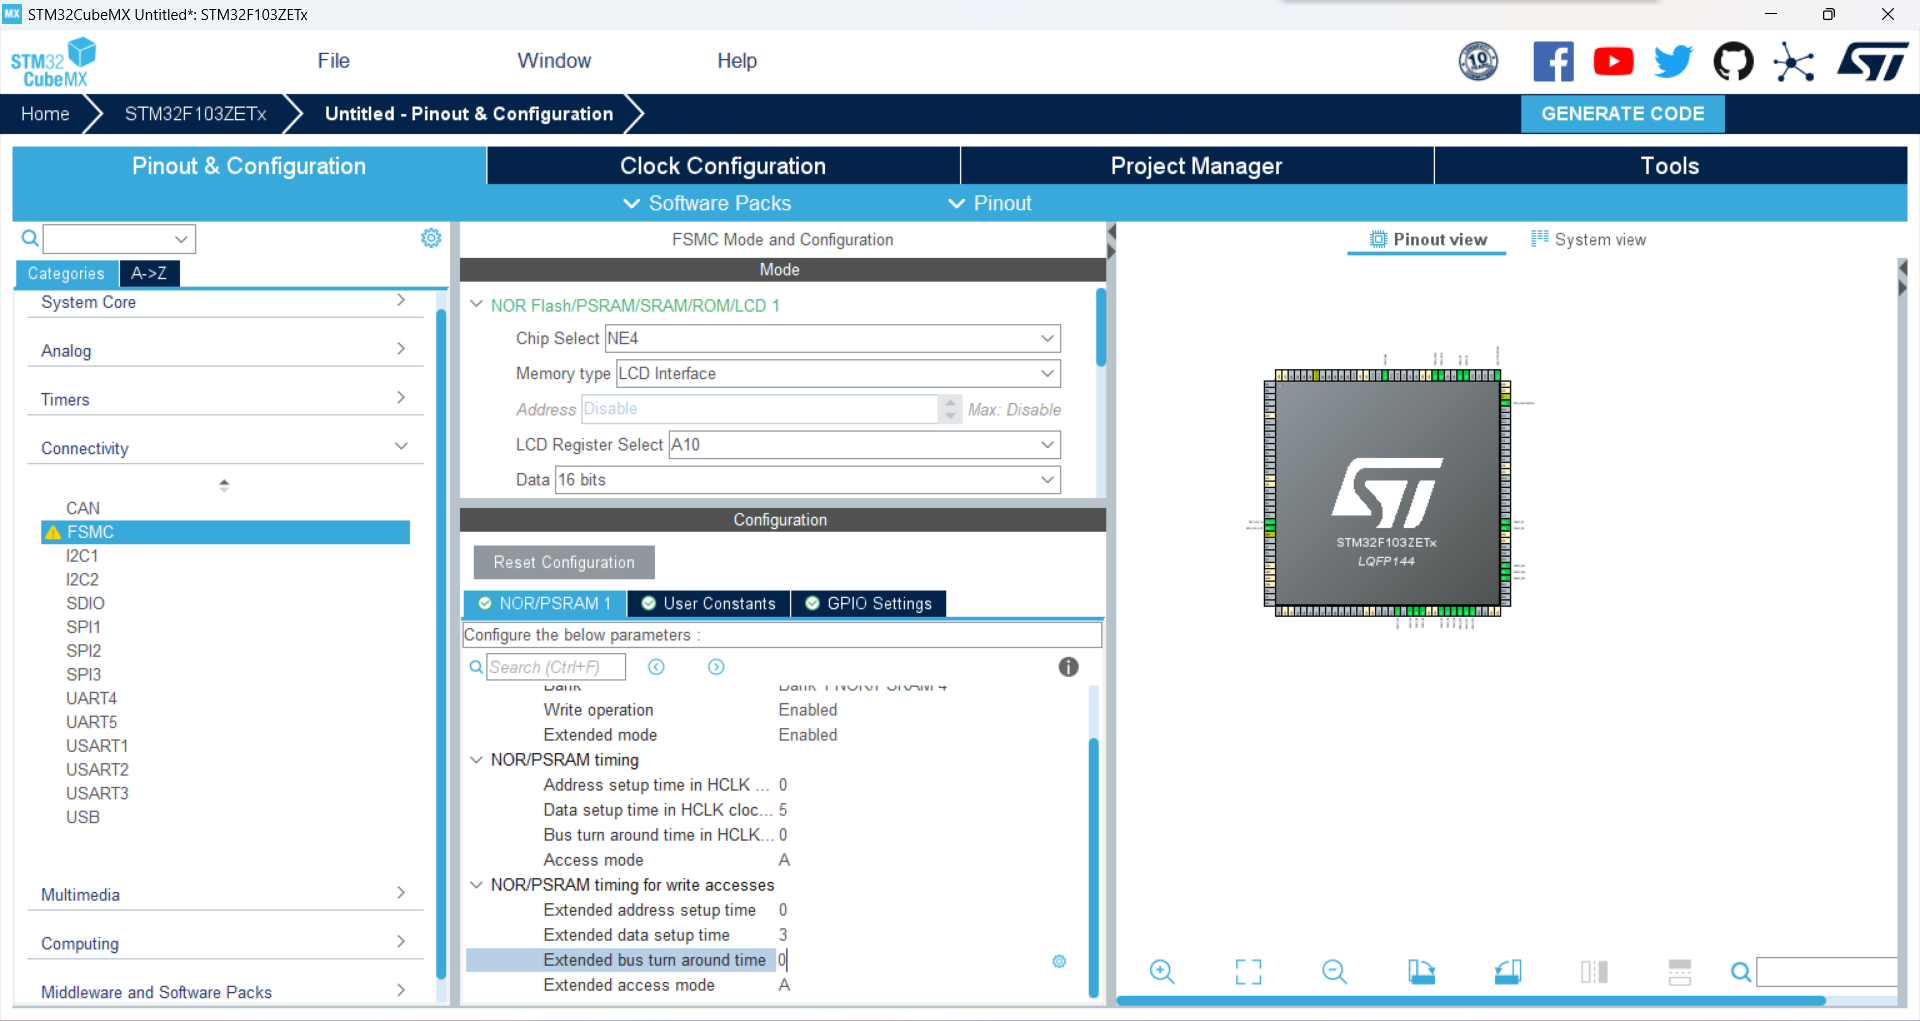Open the ST community network icon

point(1793,62)
